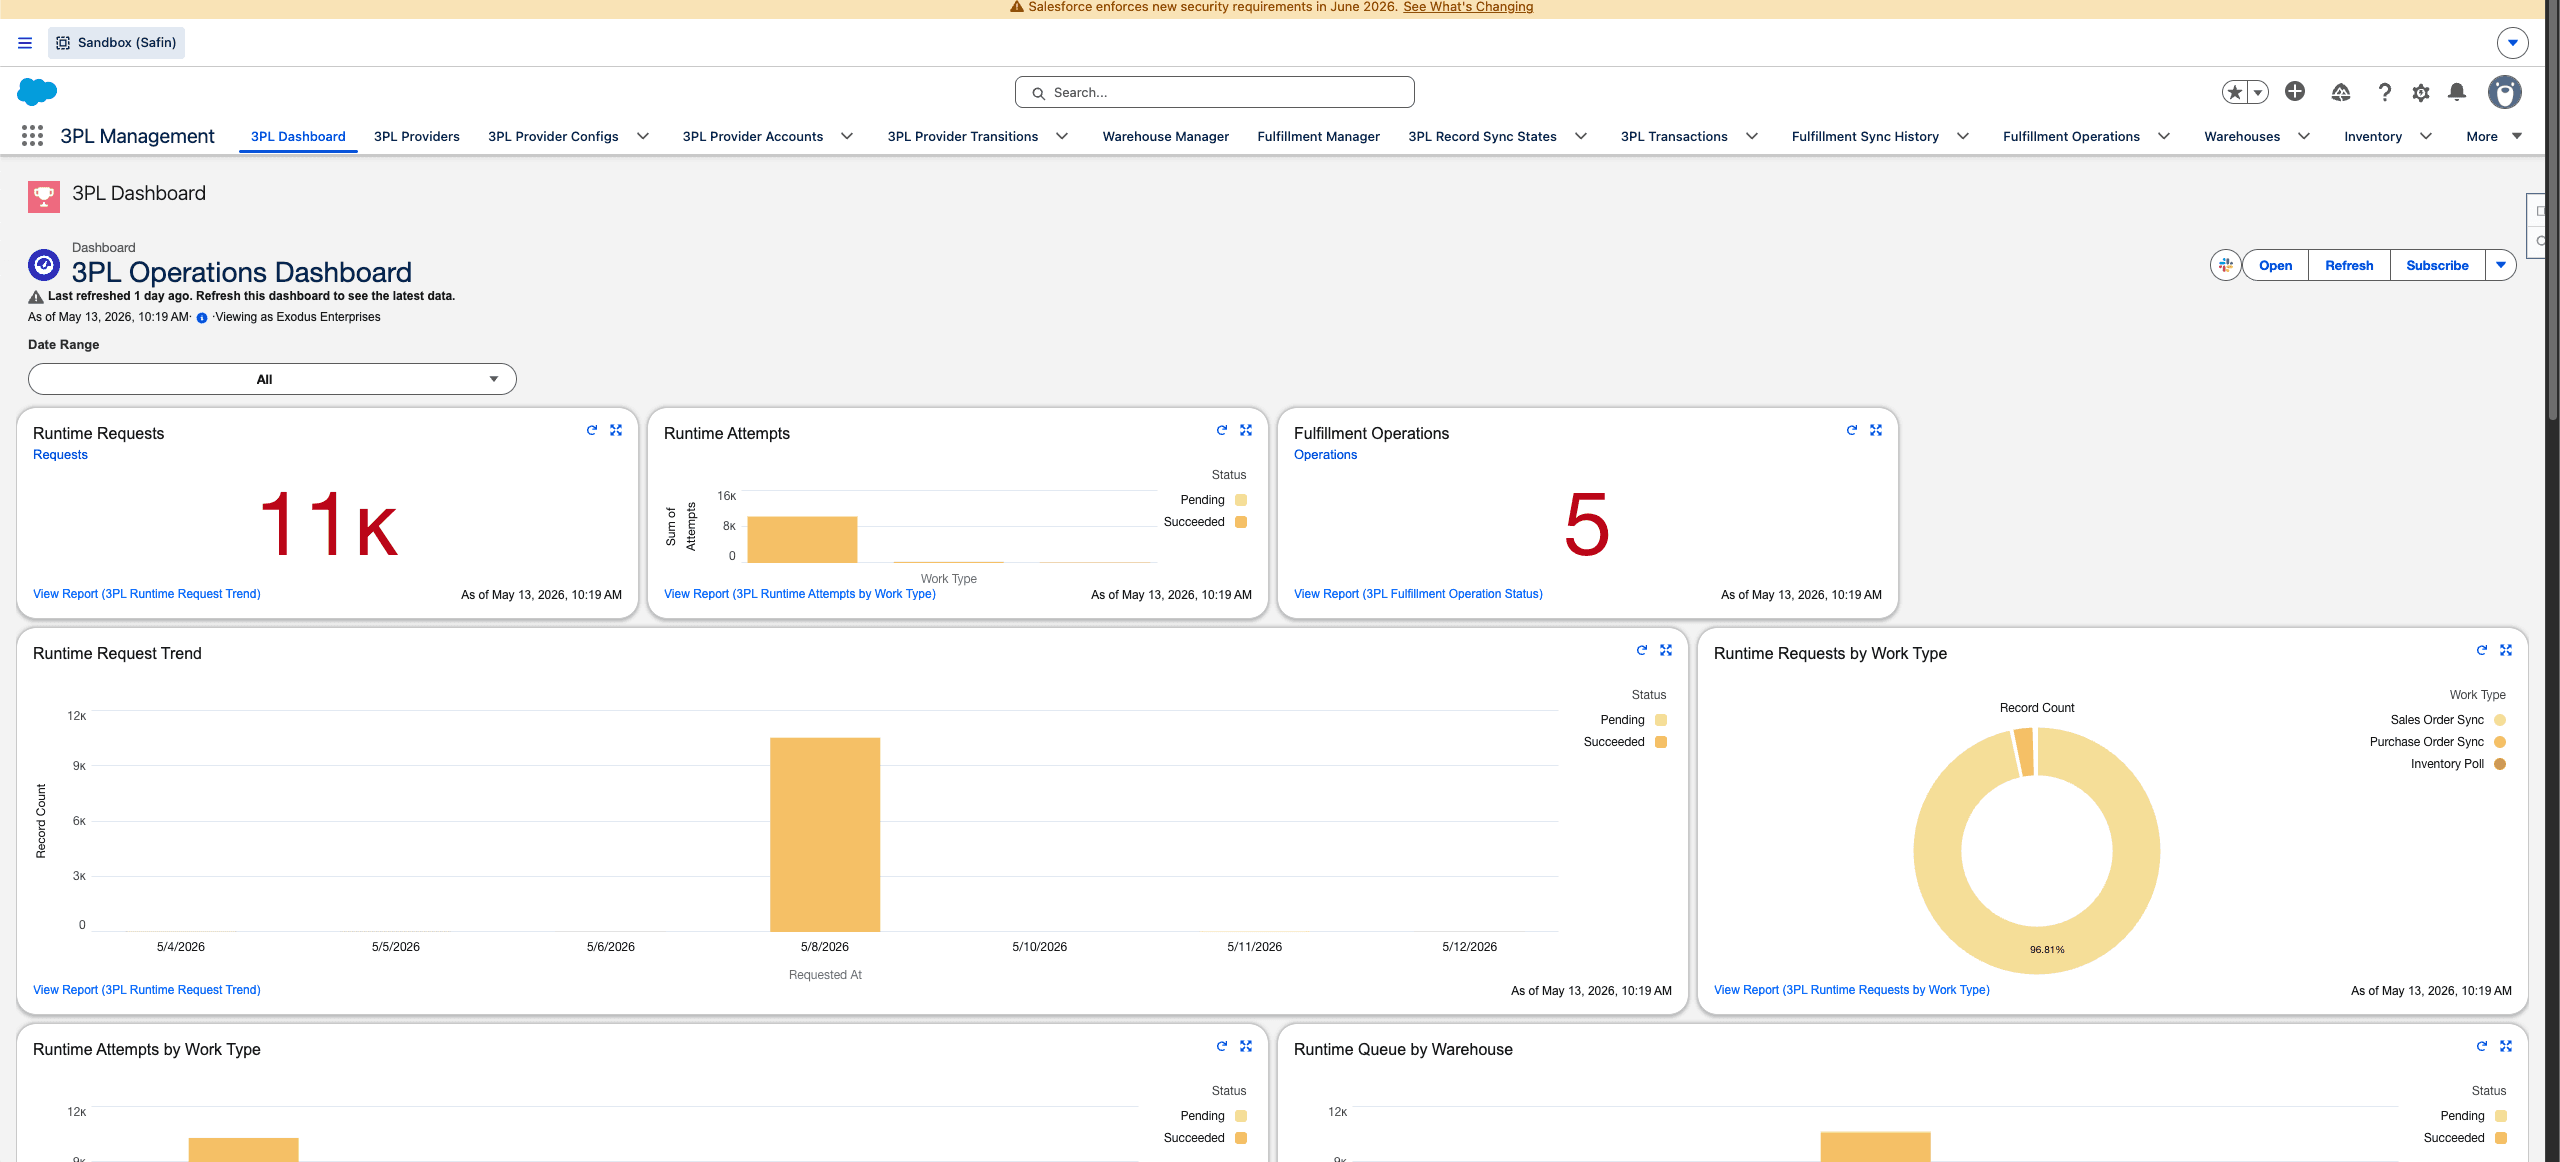2560x1162 pixels.
Task: Click in the global Search field
Action: click(x=1214, y=92)
